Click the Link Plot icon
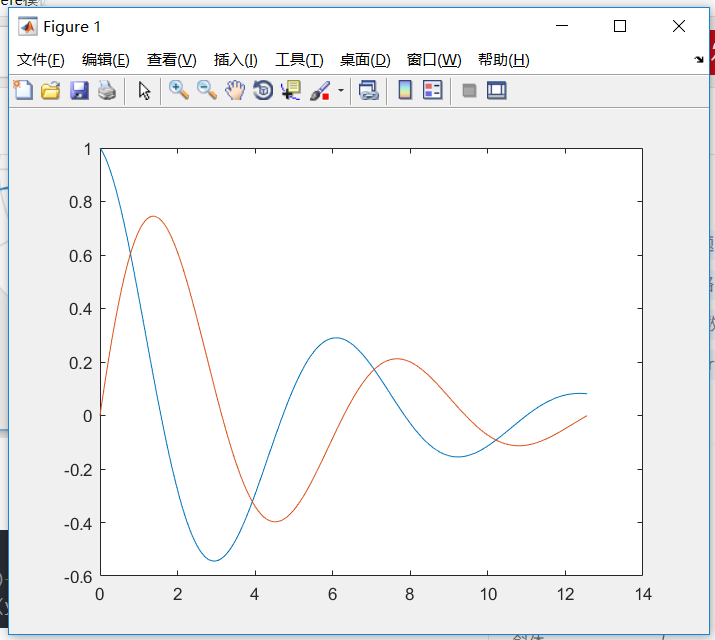 coord(368,90)
